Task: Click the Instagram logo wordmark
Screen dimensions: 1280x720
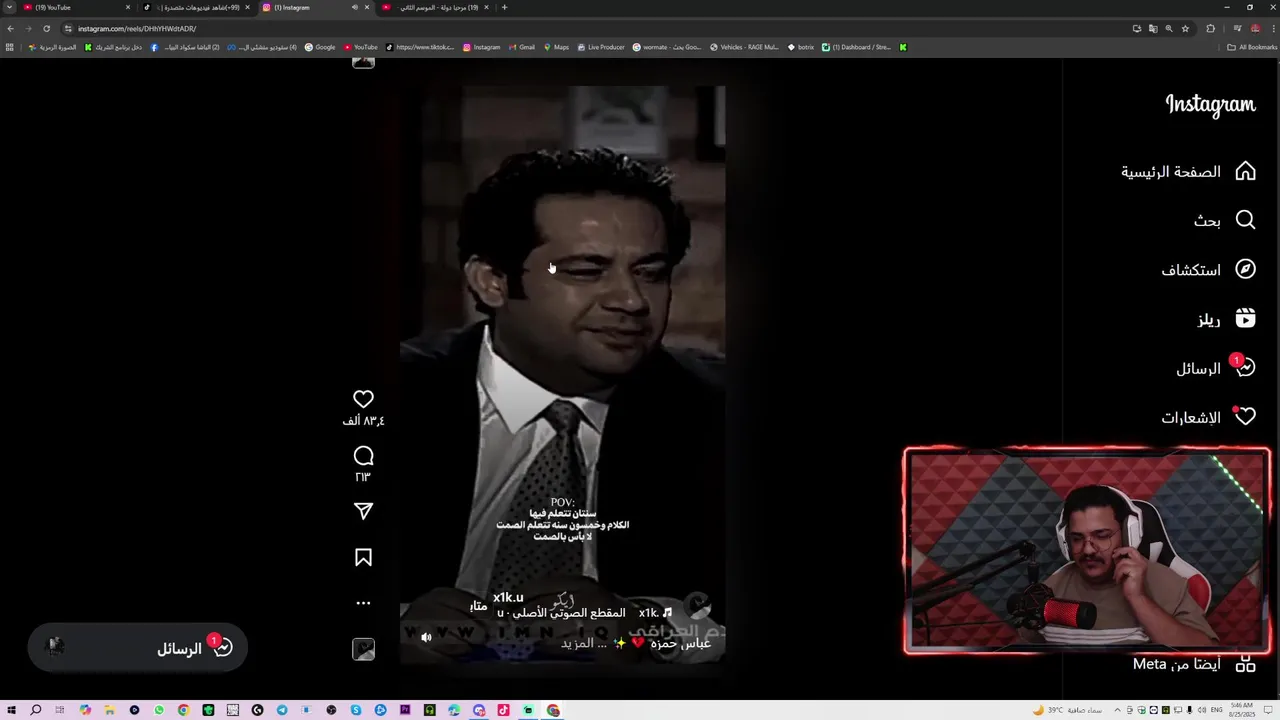Action: click(1210, 105)
